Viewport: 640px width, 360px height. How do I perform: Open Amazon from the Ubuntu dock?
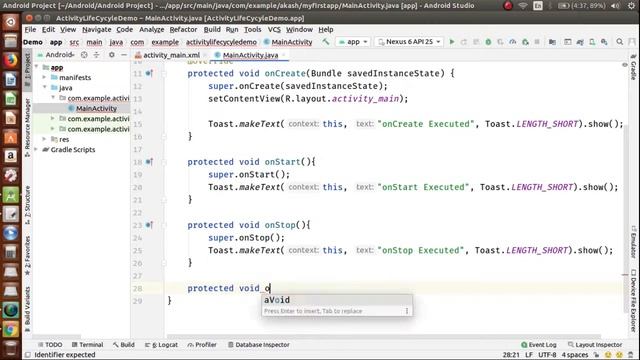pyautogui.click(x=11, y=157)
